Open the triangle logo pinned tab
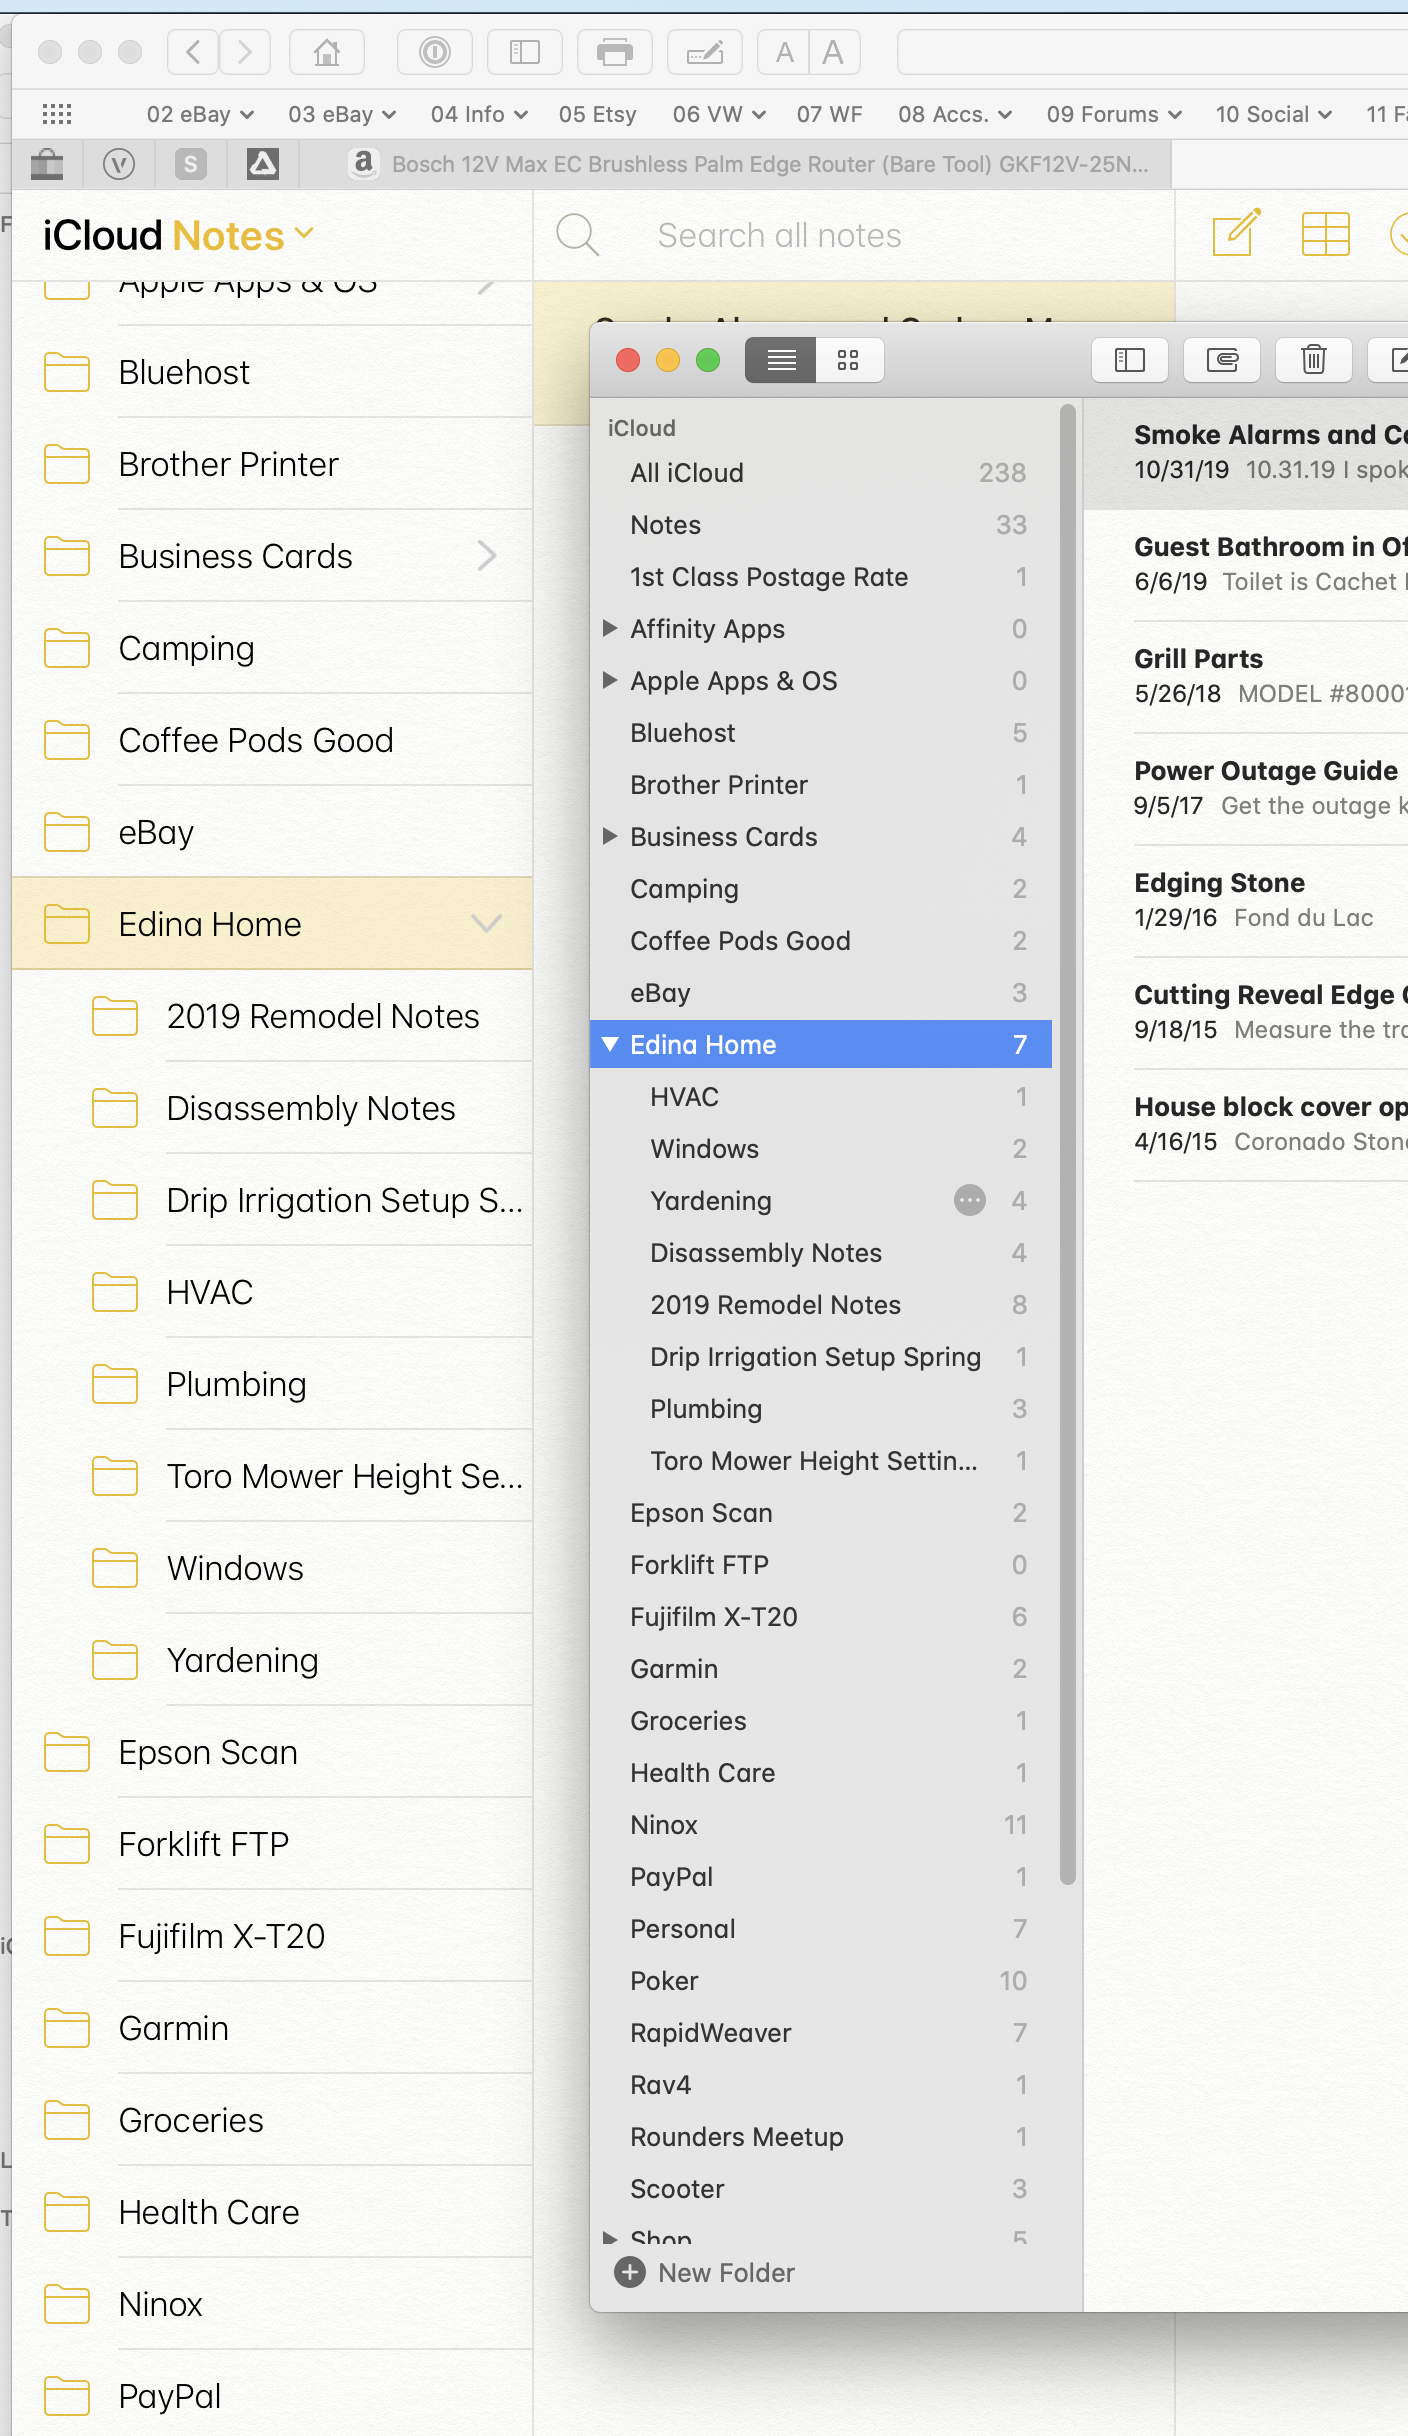Viewport: 1408px width, 2436px height. click(263, 164)
